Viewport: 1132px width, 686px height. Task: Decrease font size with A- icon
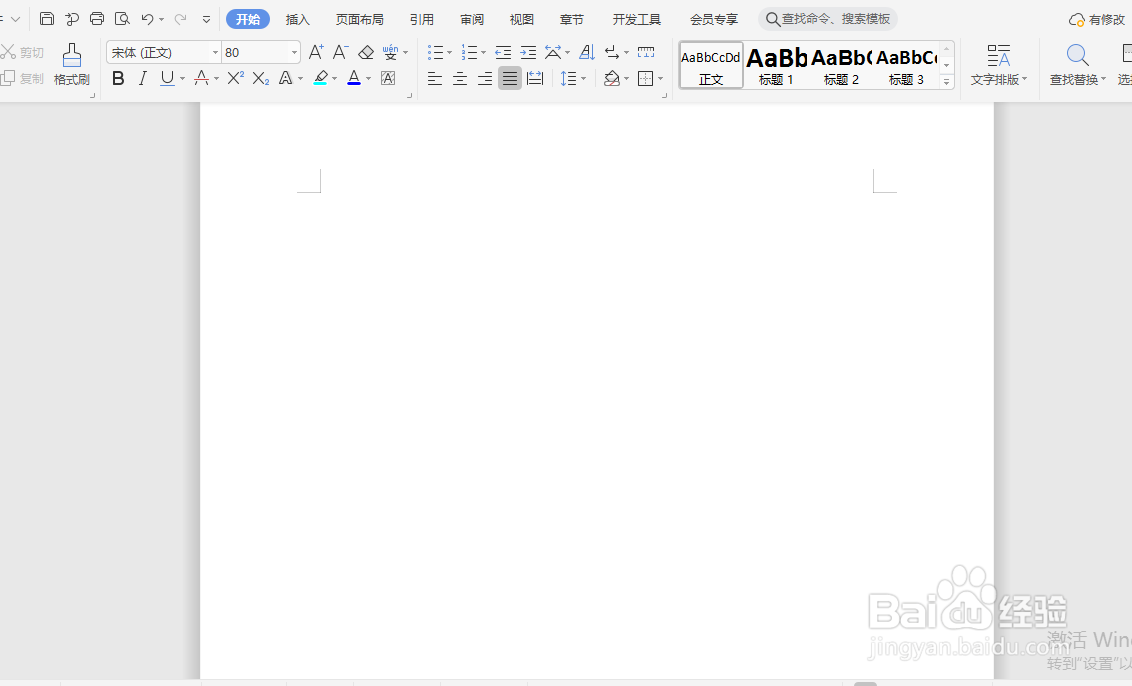click(x=341, y=52)
